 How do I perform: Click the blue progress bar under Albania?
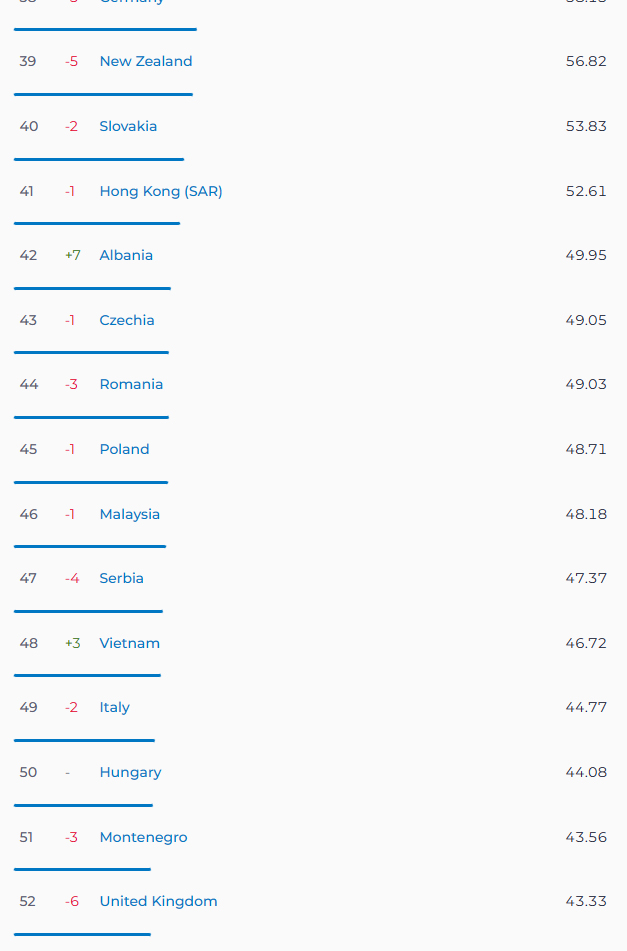click(92, 289)
